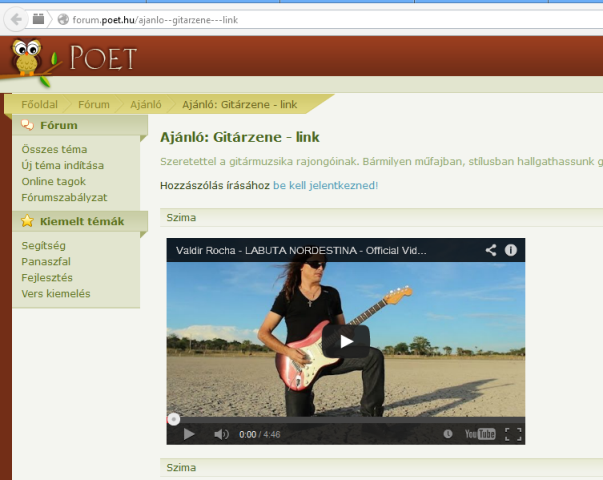Select the 'Ajánló: Gitárzene - link' breadcrumb
The width and height of the screenshot is (603, 480).
point(240,105)
